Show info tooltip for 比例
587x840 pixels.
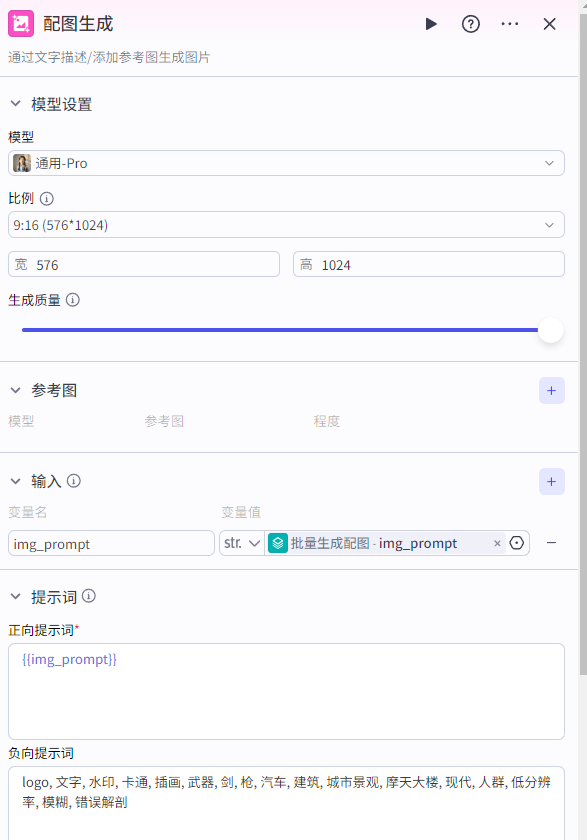pyautogui.click(x=47, y=199)
